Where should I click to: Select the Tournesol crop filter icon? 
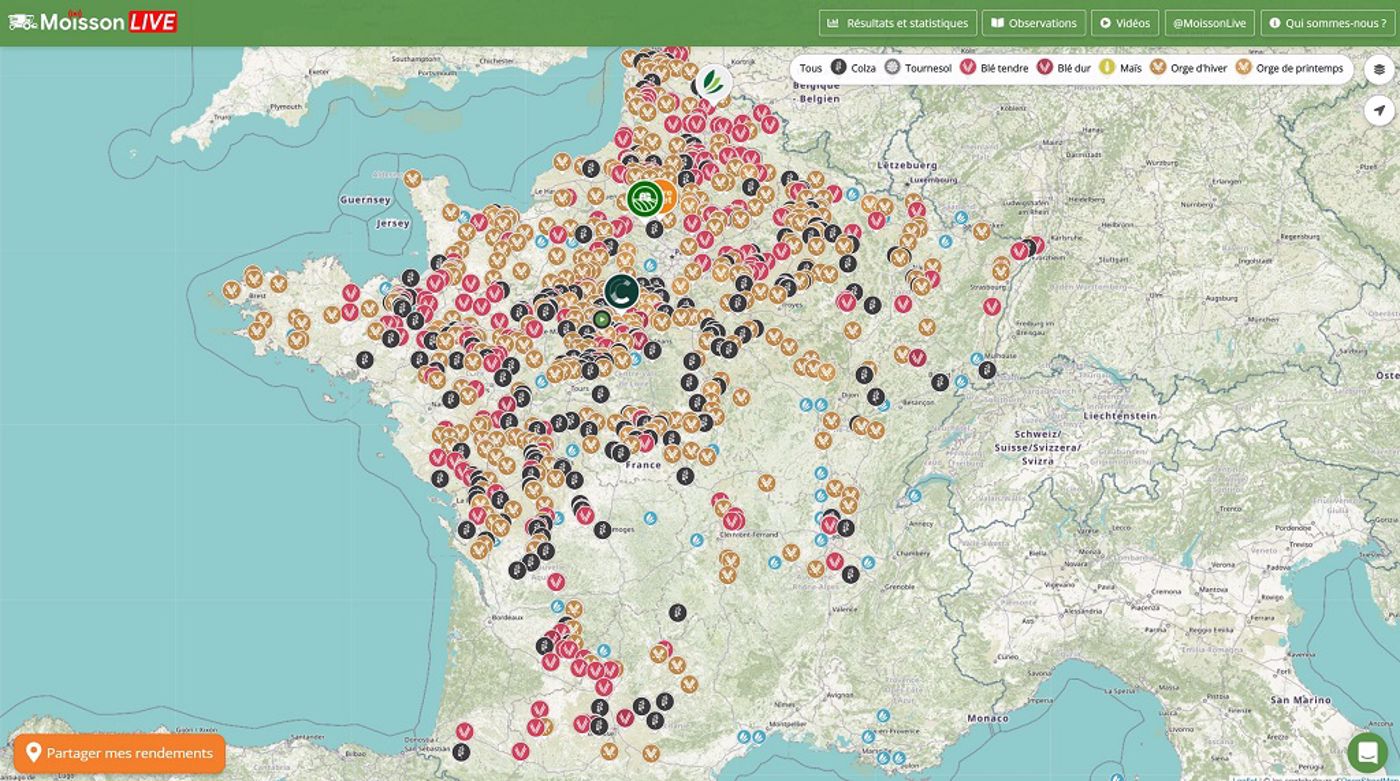click(x=893, y=68)
